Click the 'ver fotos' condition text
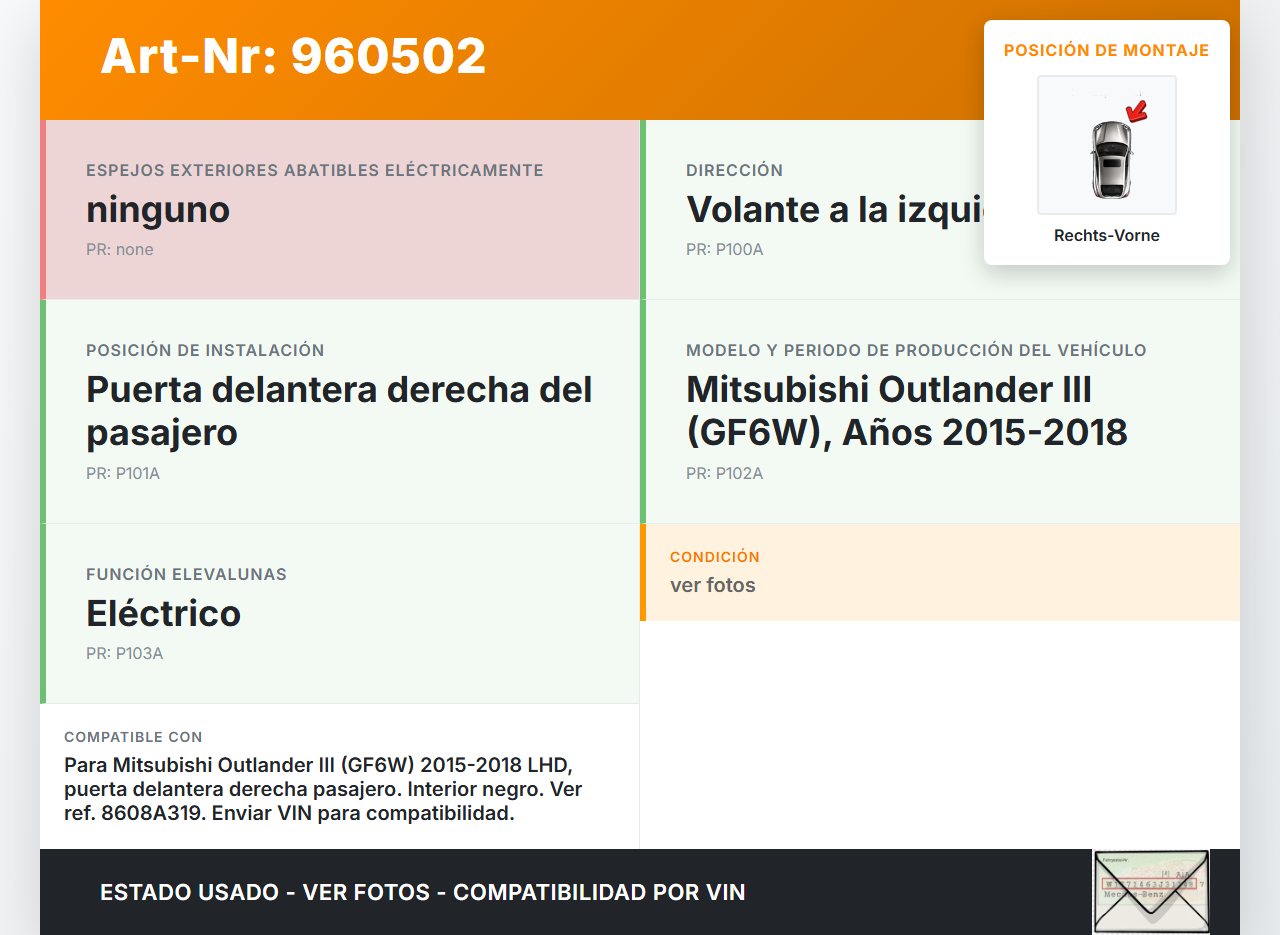The width and height of the screenshot is (1280, 935). coord(712,585)
